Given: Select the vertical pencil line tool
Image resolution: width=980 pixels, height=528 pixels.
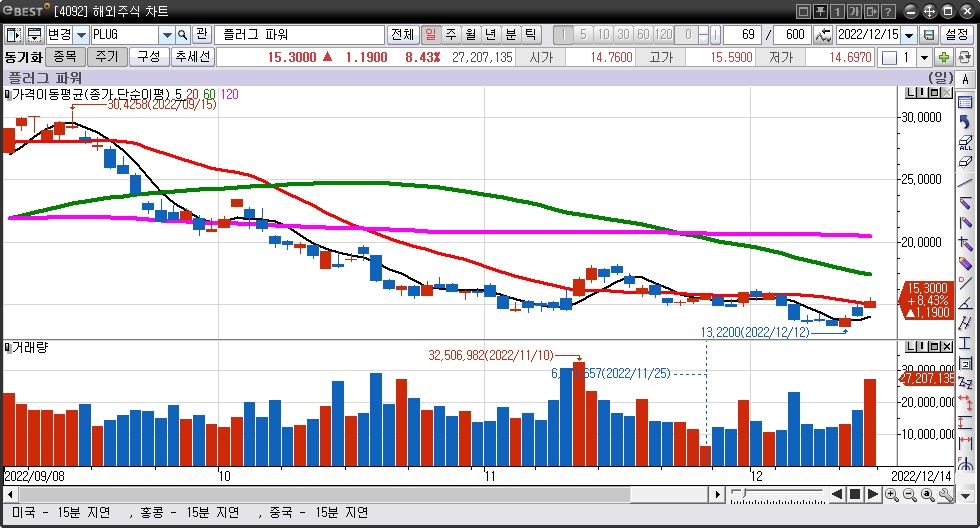Looking at the screenshot, I should (x=966, y=222).
